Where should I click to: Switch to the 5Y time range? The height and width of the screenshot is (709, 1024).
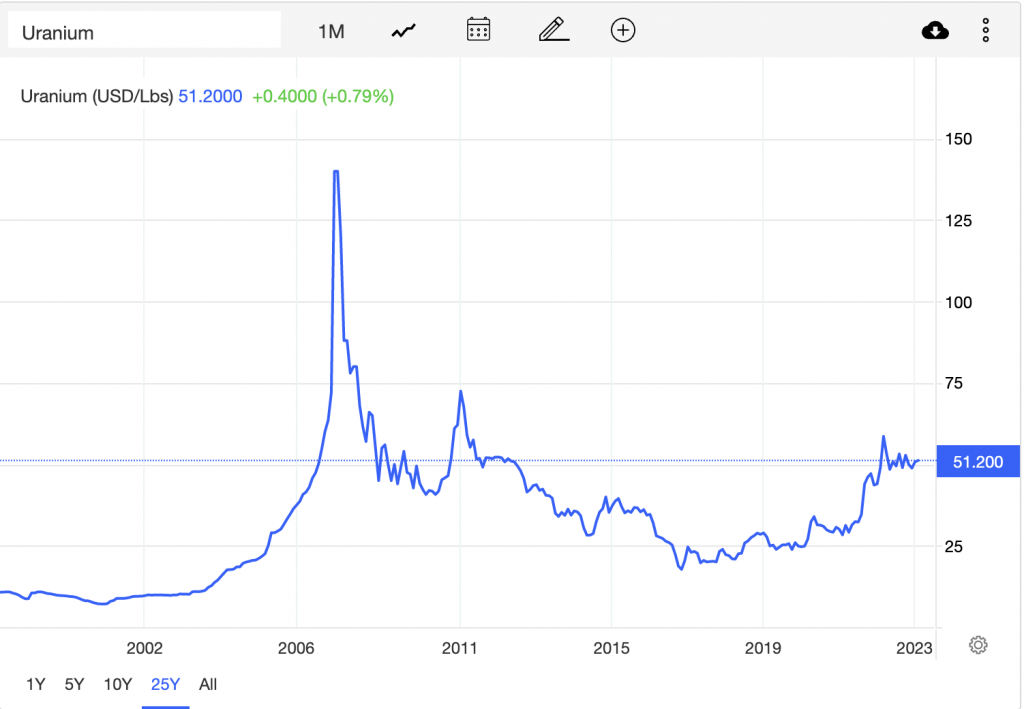[x=74, y=684]
